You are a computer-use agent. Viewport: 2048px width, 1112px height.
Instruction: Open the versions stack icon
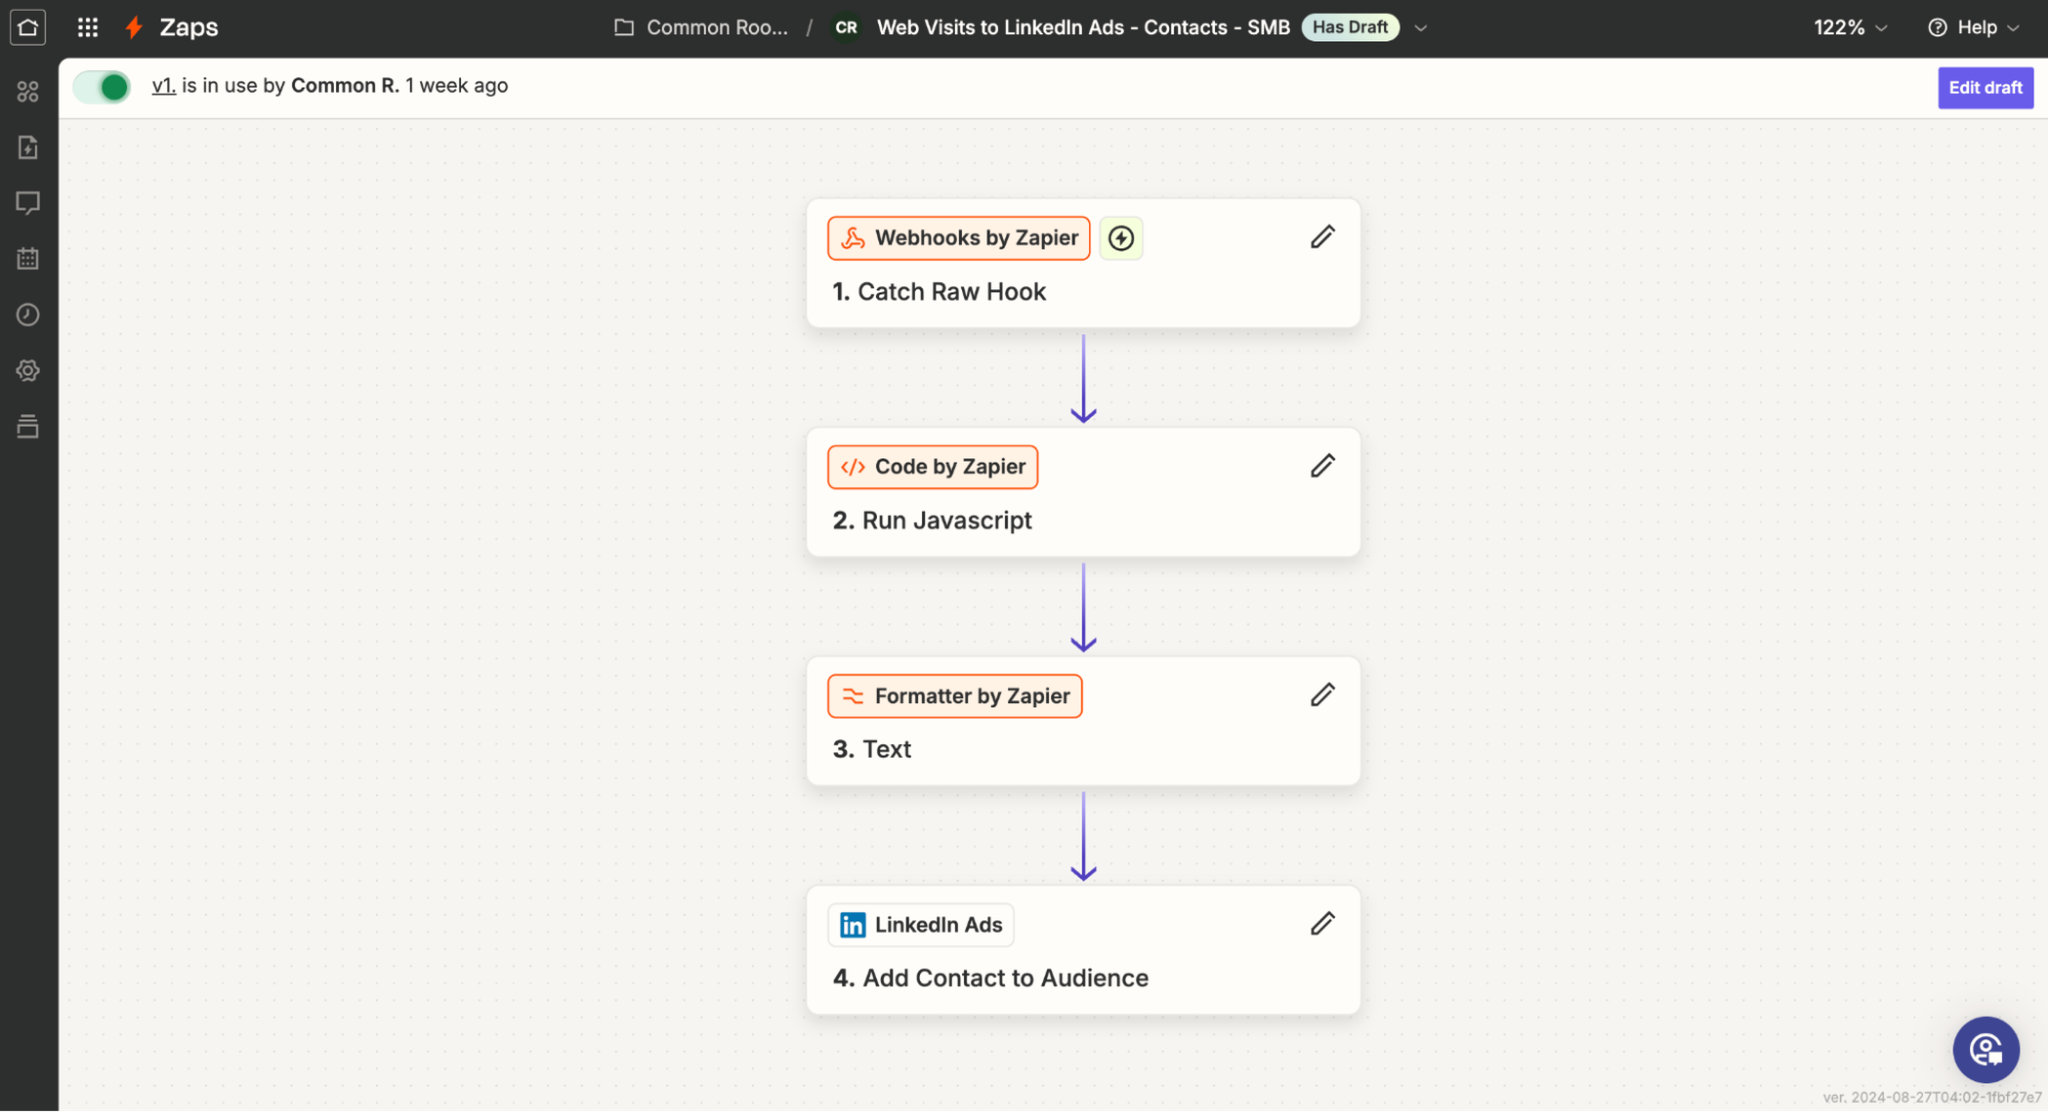click(28, 427)
